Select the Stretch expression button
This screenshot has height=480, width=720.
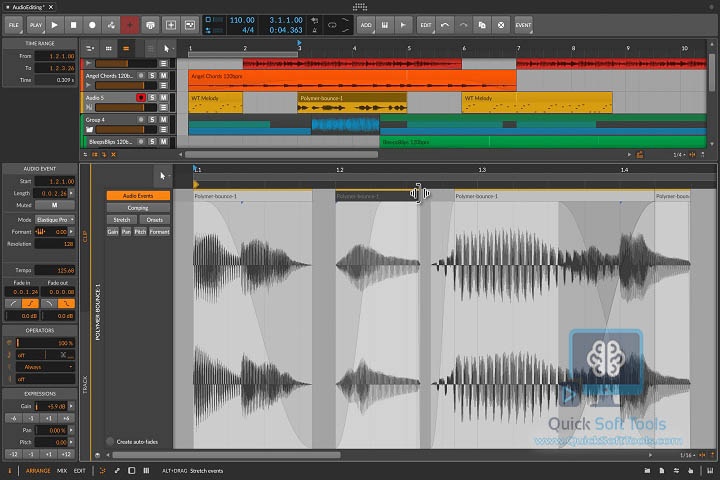[122, 220]
